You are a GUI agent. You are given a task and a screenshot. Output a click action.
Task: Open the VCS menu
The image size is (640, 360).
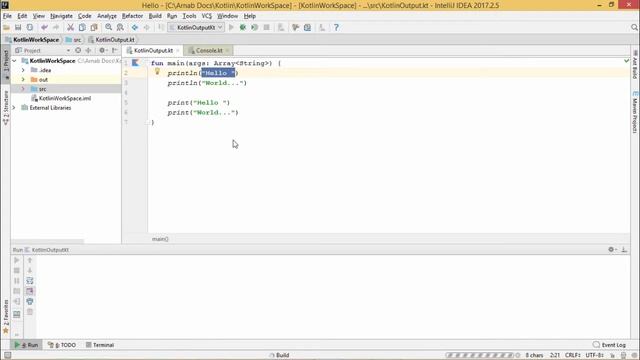[x=207, y=16]
